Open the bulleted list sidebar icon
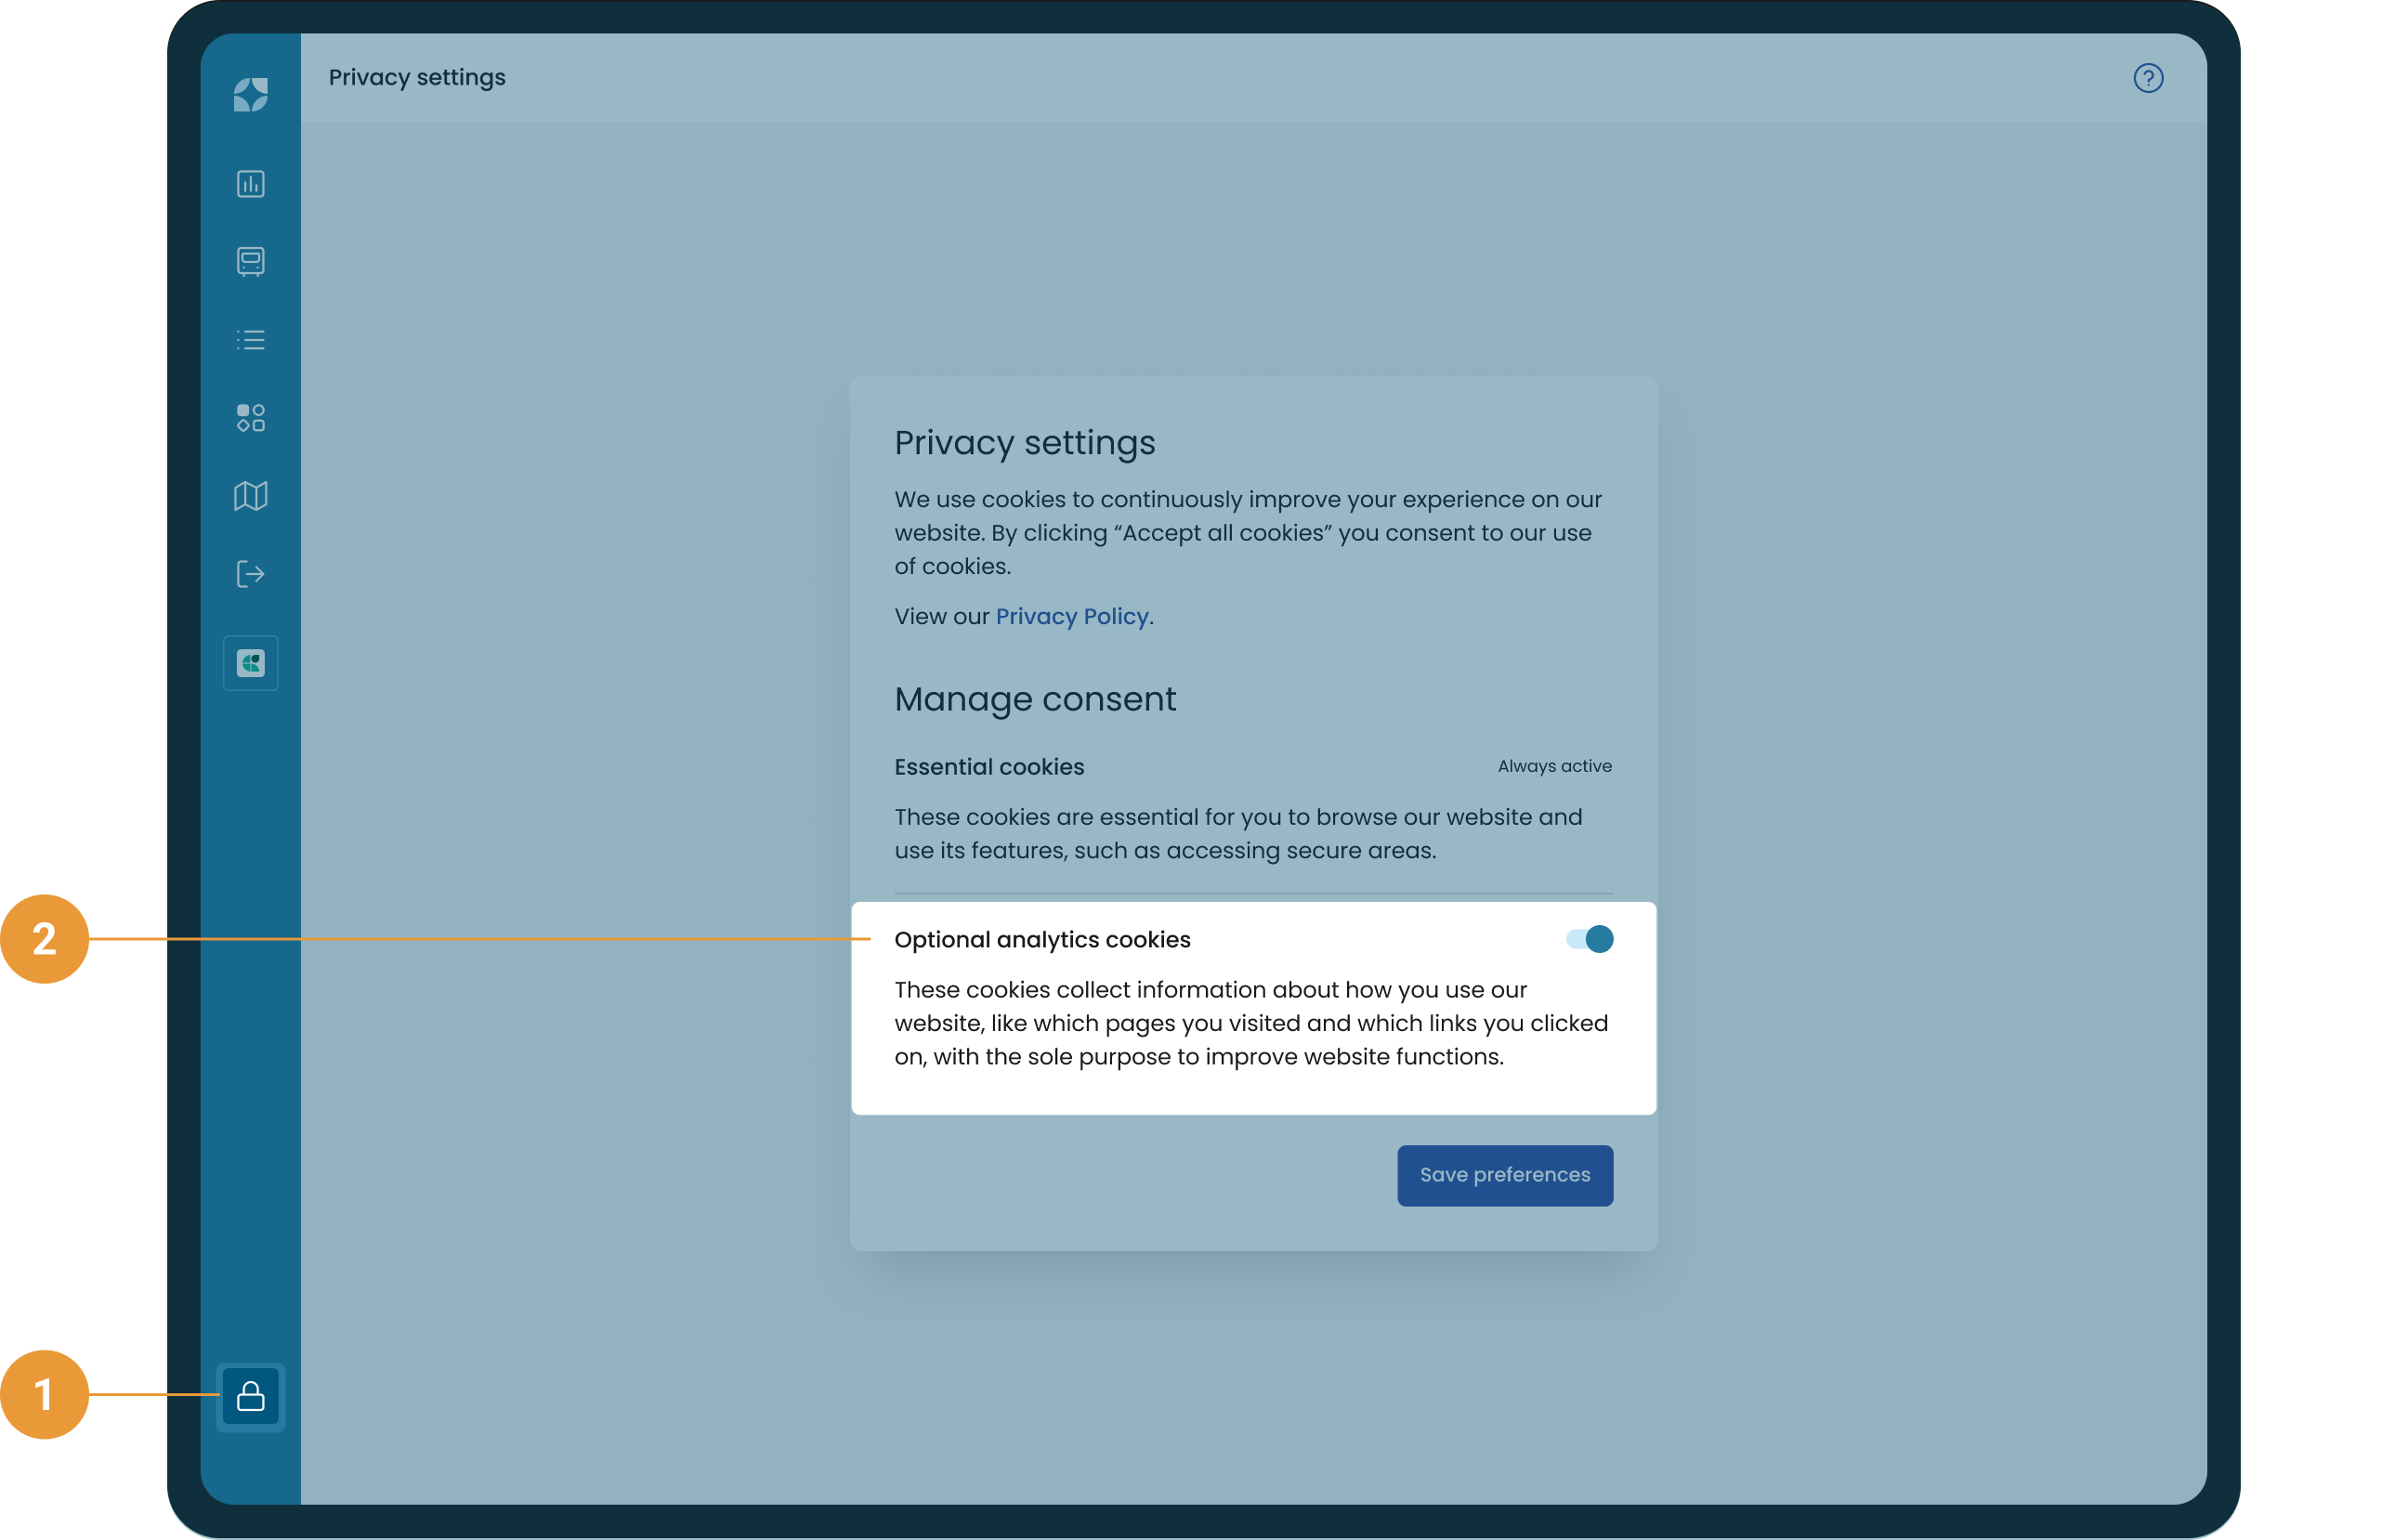 [250, 340]
